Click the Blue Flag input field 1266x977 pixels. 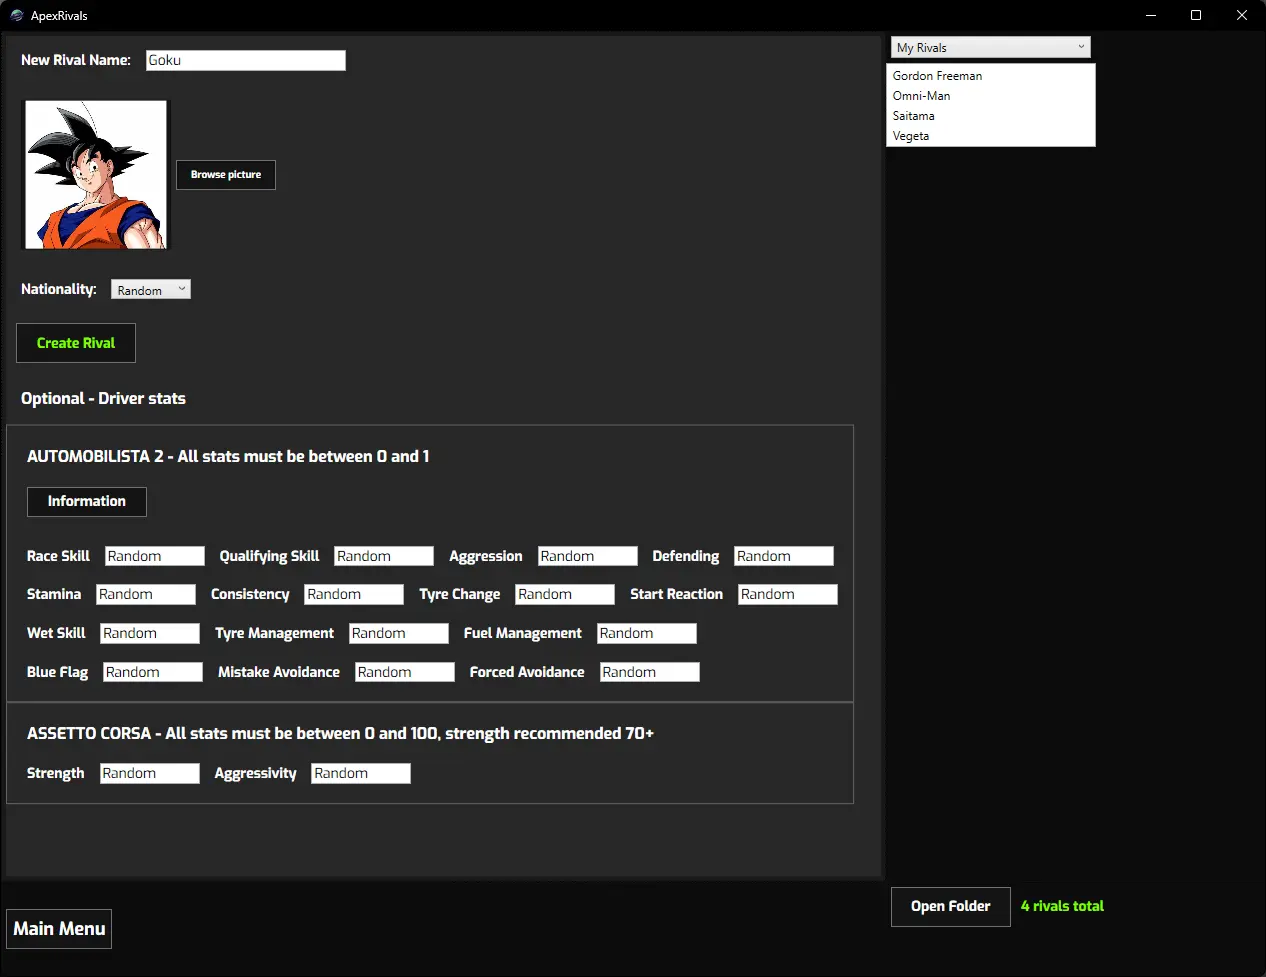153,672
